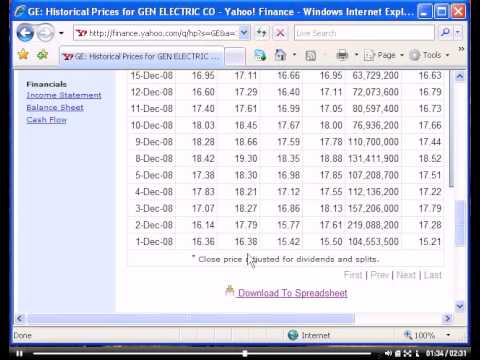Viewport: 480px width, 360px height.
Task: Click the Favorites Center star icon
Action: (x=23, y=54)
